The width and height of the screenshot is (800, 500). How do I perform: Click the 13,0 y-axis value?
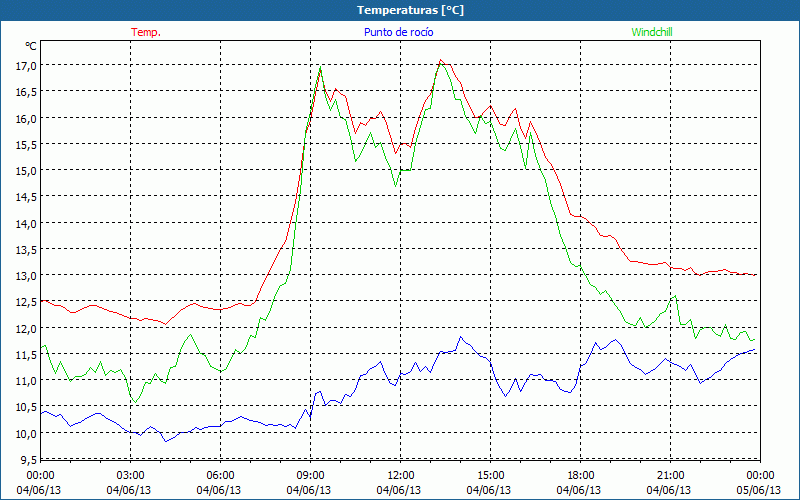[x=27, y=276]
